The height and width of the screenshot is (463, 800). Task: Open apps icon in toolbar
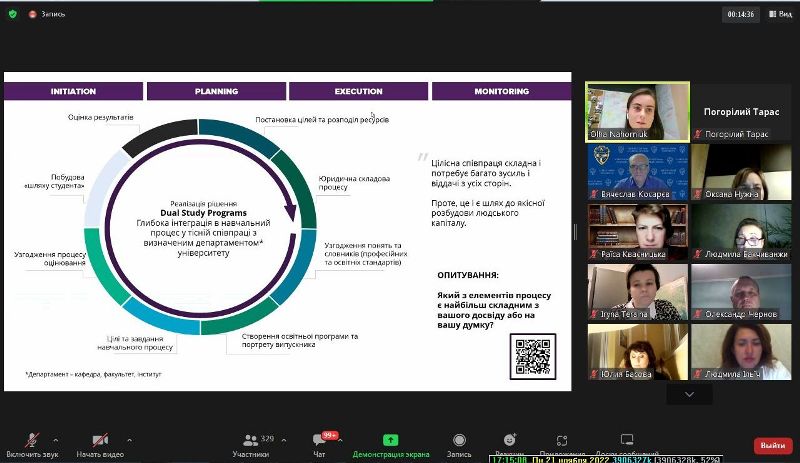(562, 440)
